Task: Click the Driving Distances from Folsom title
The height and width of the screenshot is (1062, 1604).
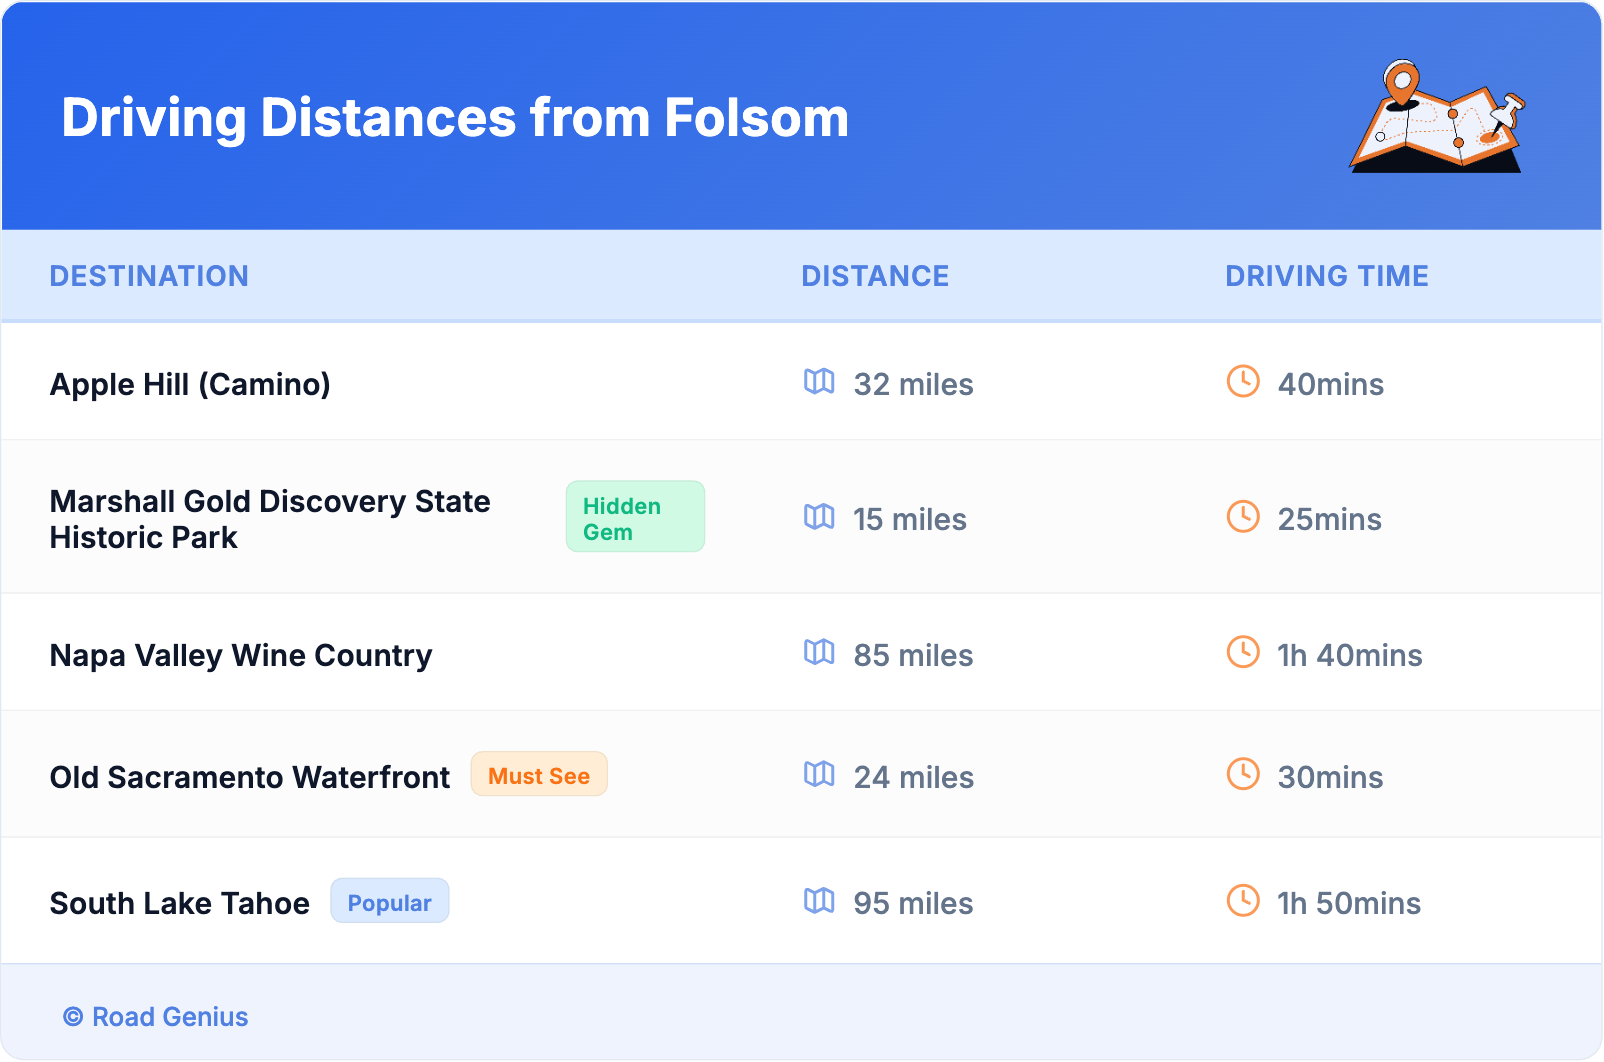Action: (x=455, y=118)
